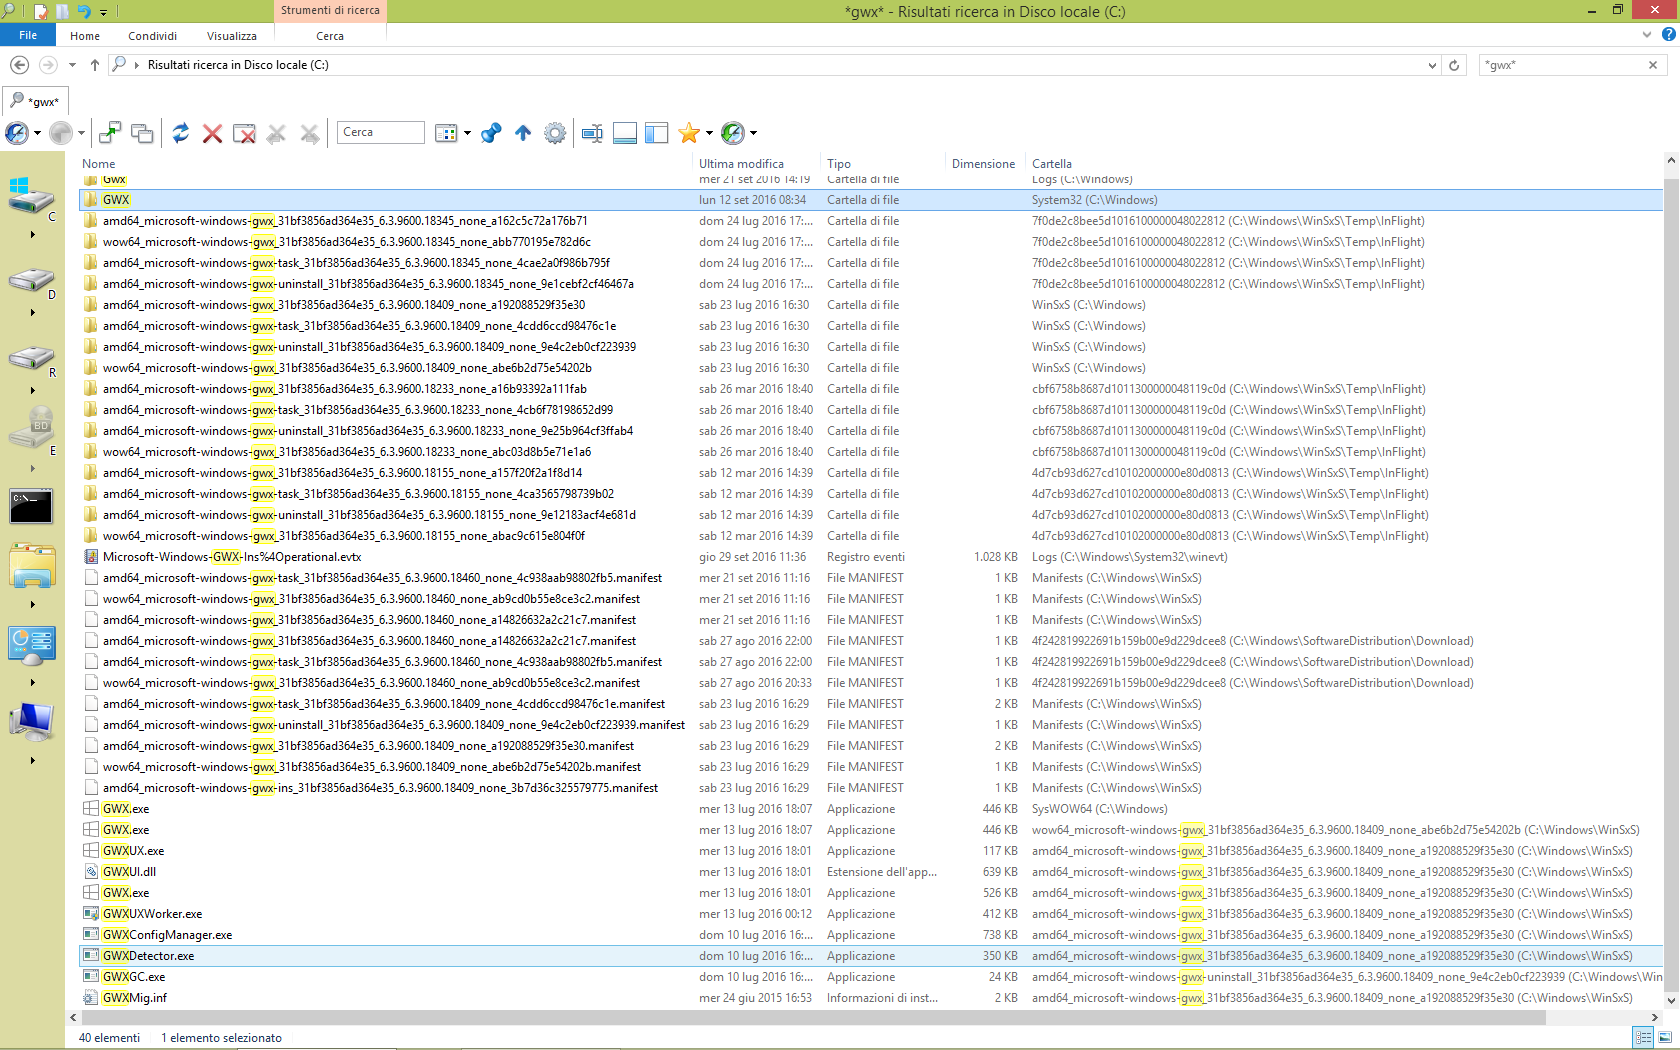Open the Libraries folder sidebar icon
1680x1050 pixels.
32,566
